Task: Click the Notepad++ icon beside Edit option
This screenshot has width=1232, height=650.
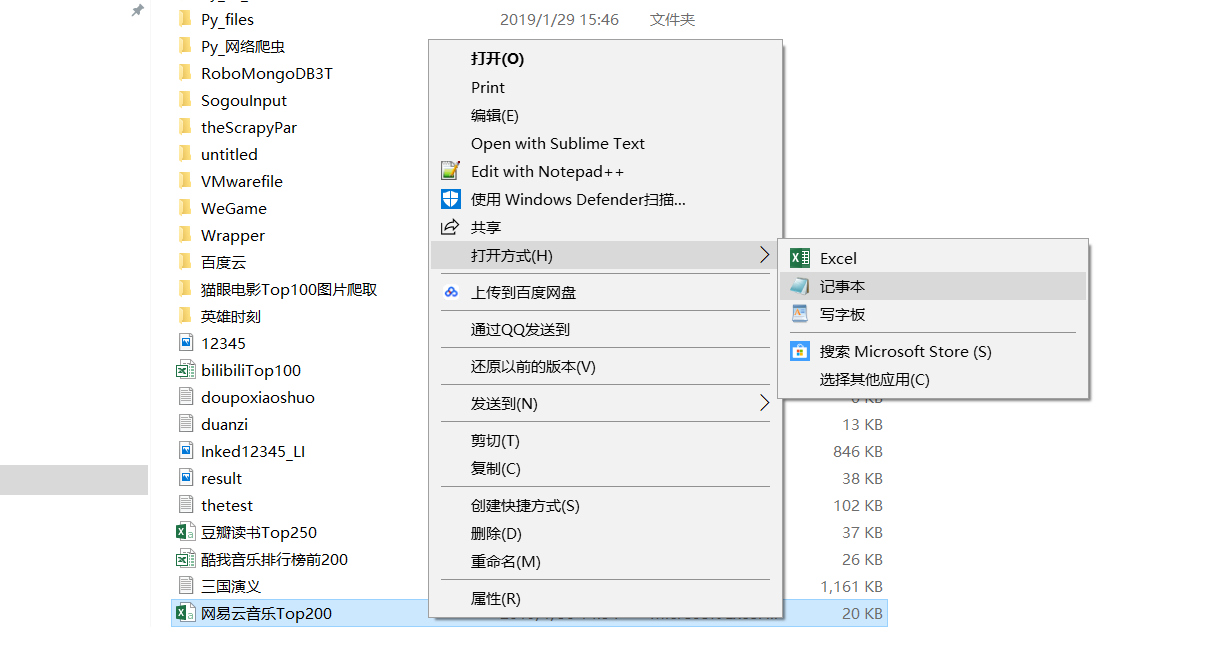Action: 450,171
